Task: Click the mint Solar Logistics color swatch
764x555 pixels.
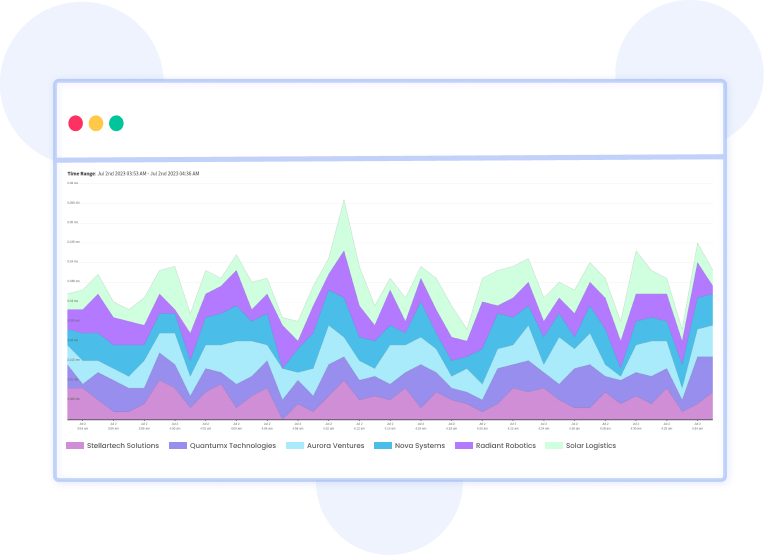Action: pos(554,445)
